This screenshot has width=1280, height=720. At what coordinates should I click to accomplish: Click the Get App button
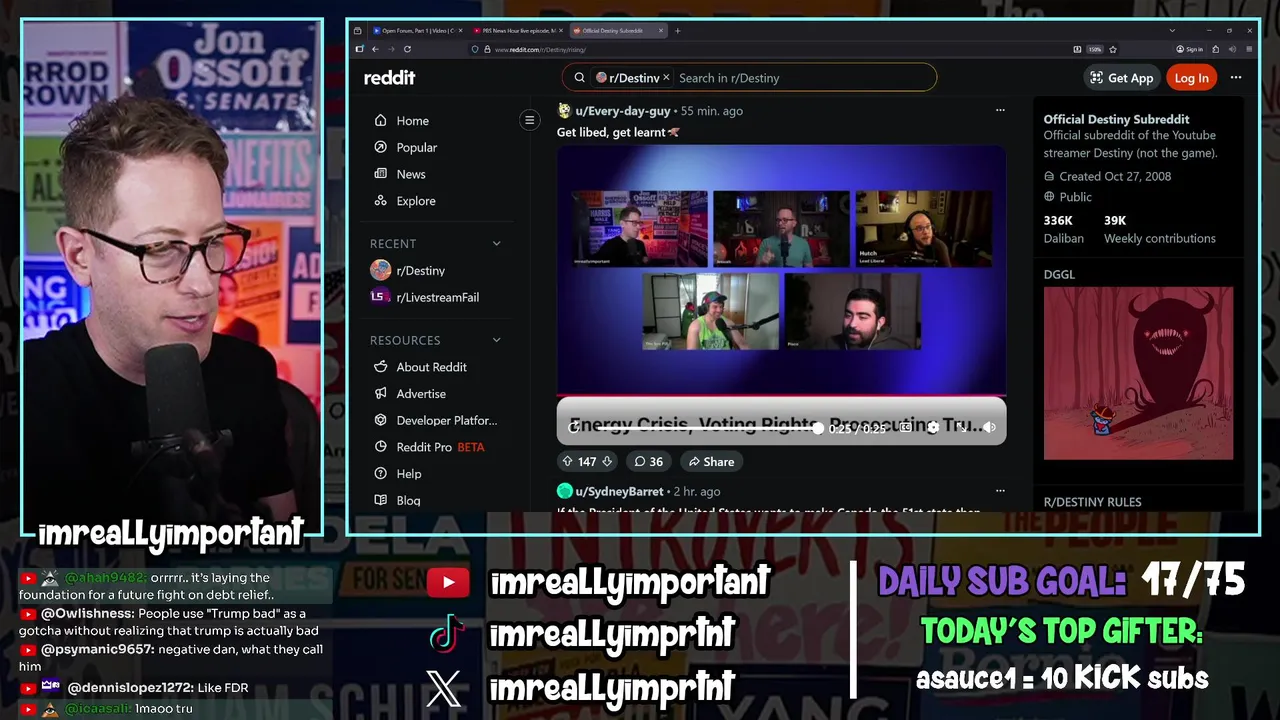1121,78
